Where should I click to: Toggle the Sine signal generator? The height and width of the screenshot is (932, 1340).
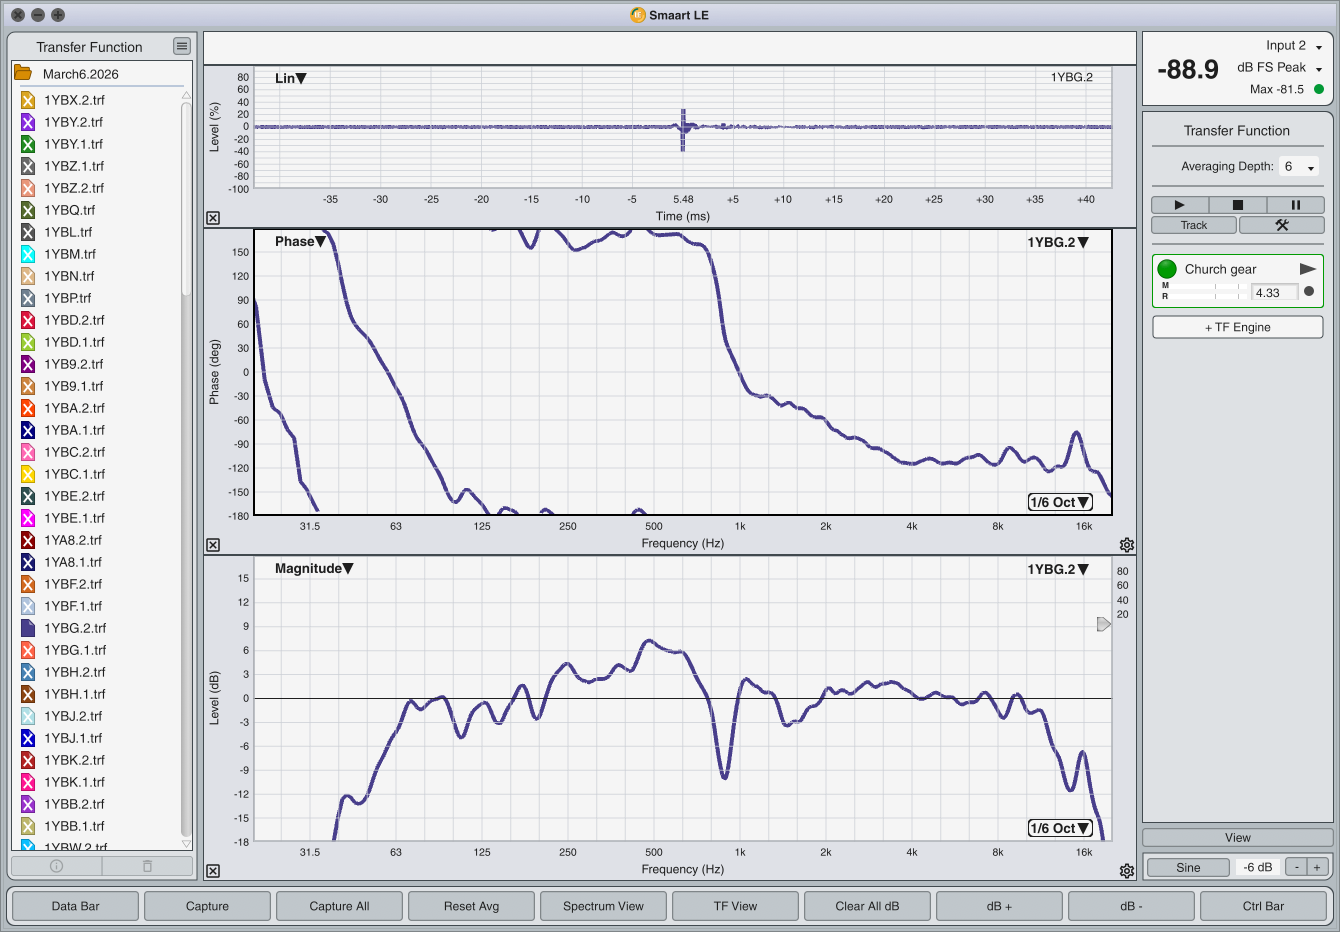pyautogui.click(x=1188, y=867)
